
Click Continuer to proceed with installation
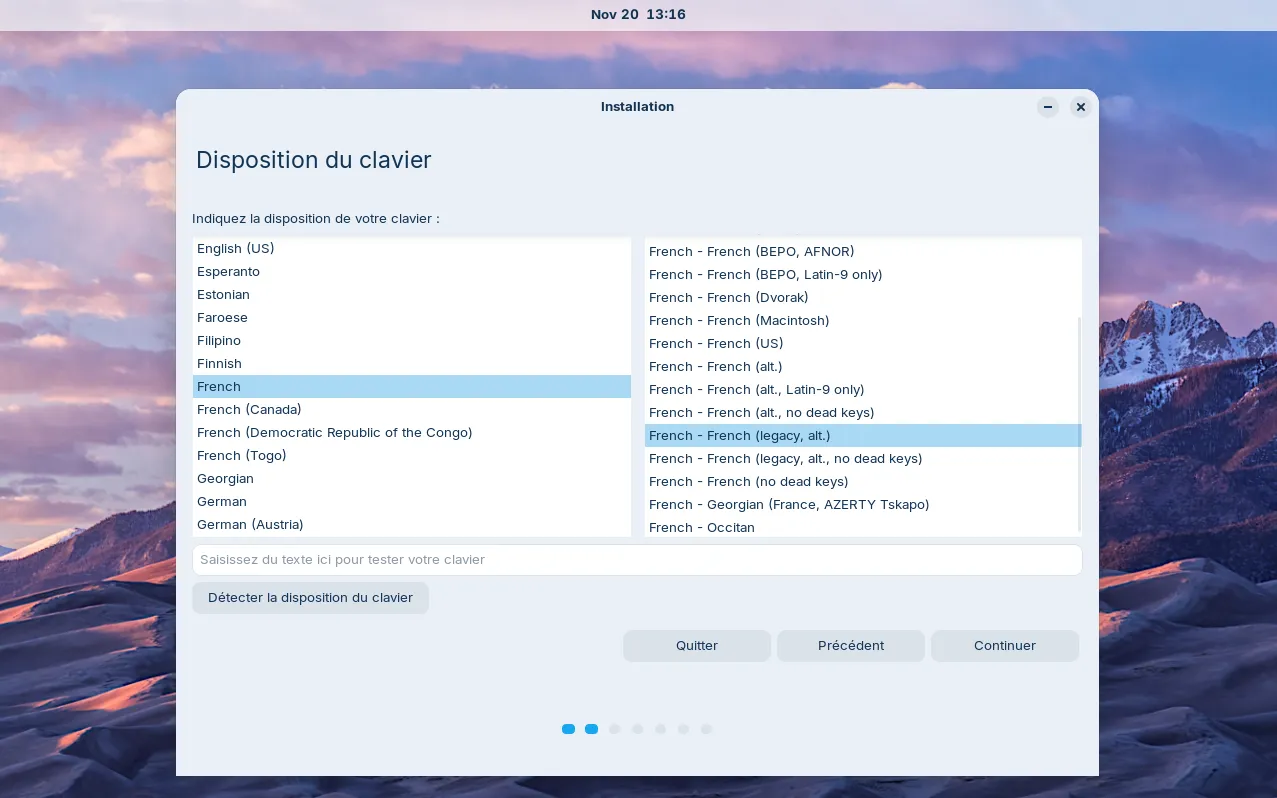tap(1004, 645)
